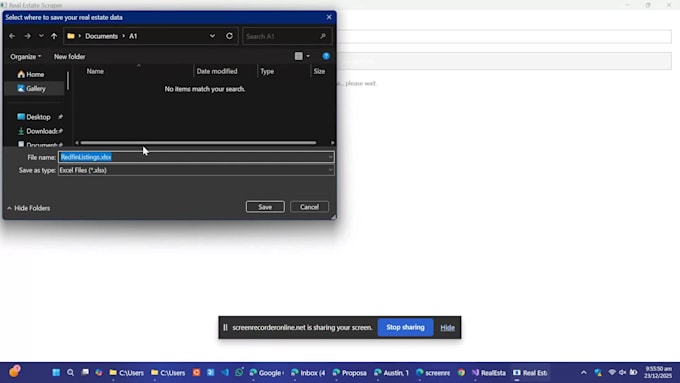Image resolution: width=680 pixels, height=383 pixels.
Task: Refresh the A1 folder view
Action: tap(229, 36)
